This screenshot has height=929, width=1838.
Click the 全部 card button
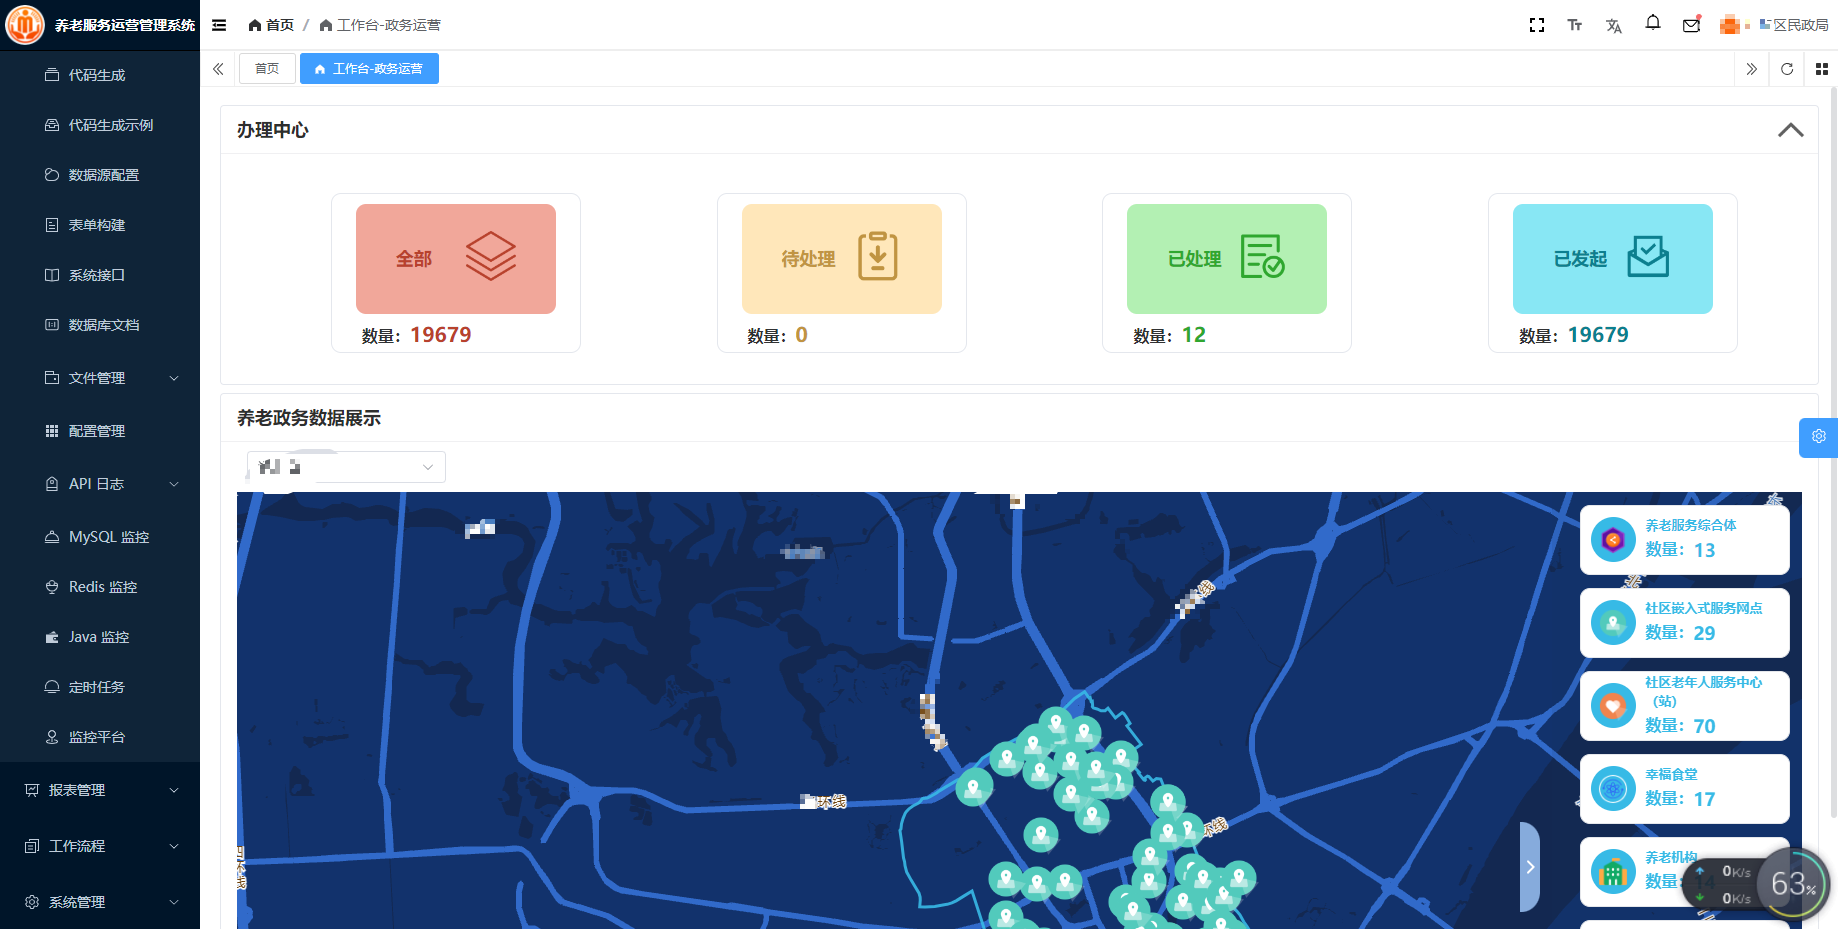pos(456,259)
